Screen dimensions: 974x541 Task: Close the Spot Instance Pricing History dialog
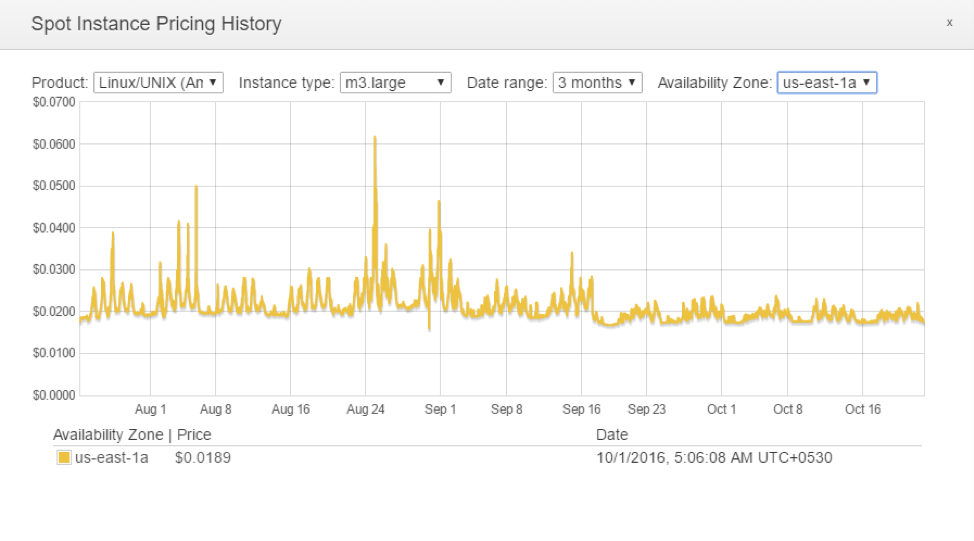tap(949, 22)
